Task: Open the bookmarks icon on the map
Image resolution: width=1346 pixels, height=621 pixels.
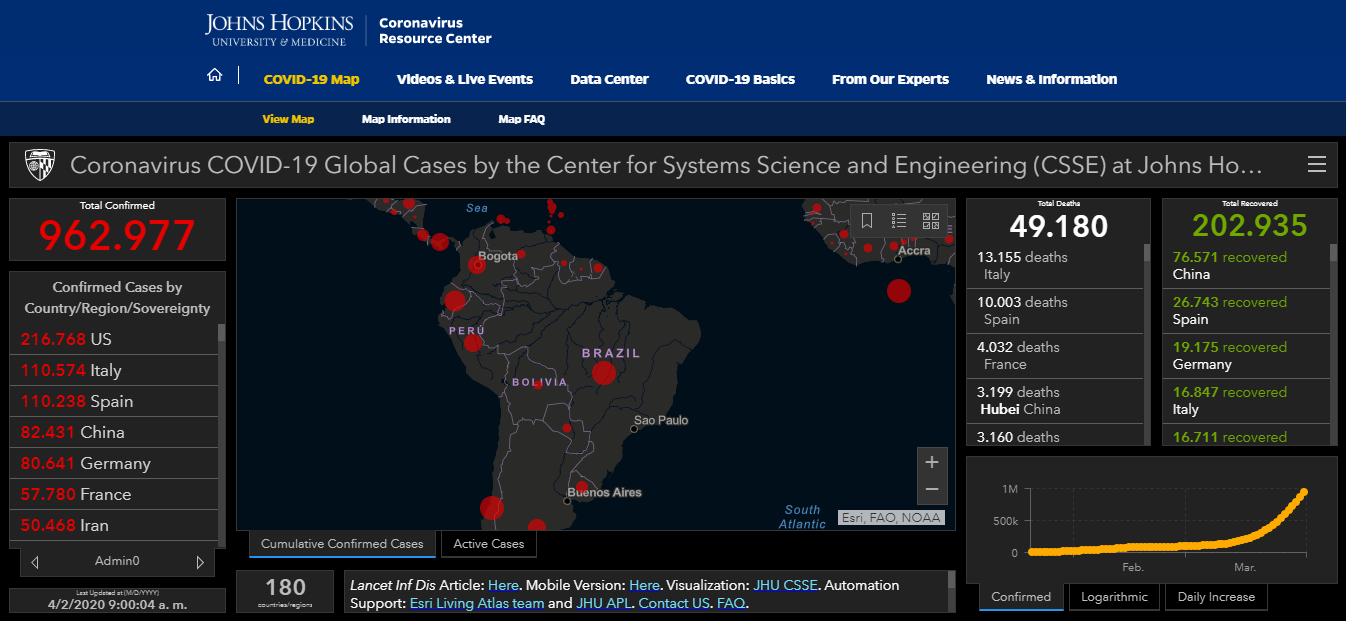Action: tap(867, 221)
